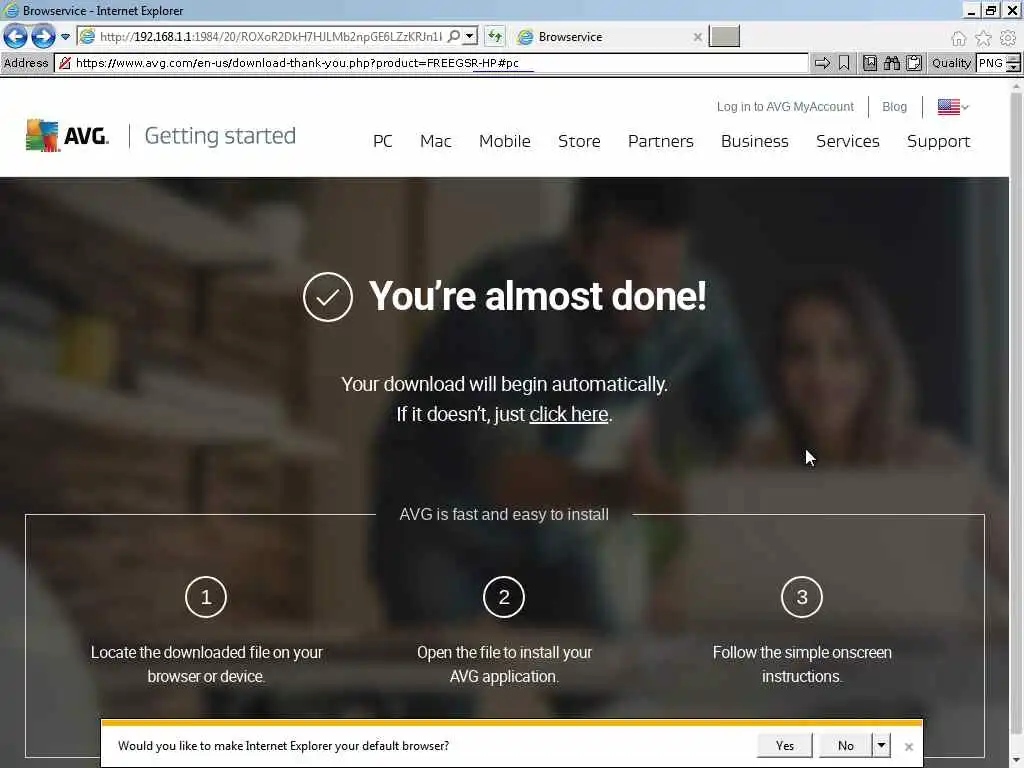
Task: Dismiss the default browser notification bar
Action: coord(908,746)
